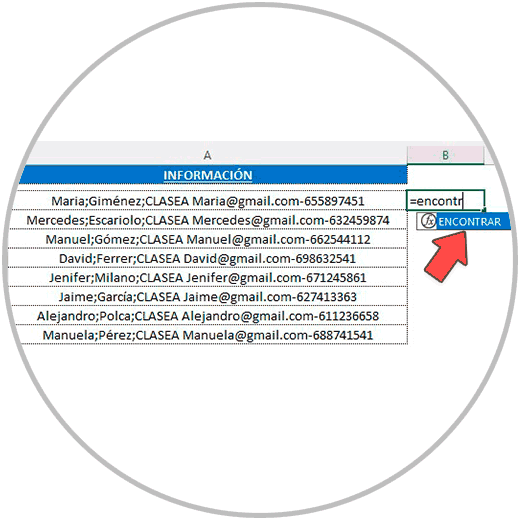Click the empty cell B1 above formula
Viewport: 520px width, 520px height.
click(x=445, y=177)
